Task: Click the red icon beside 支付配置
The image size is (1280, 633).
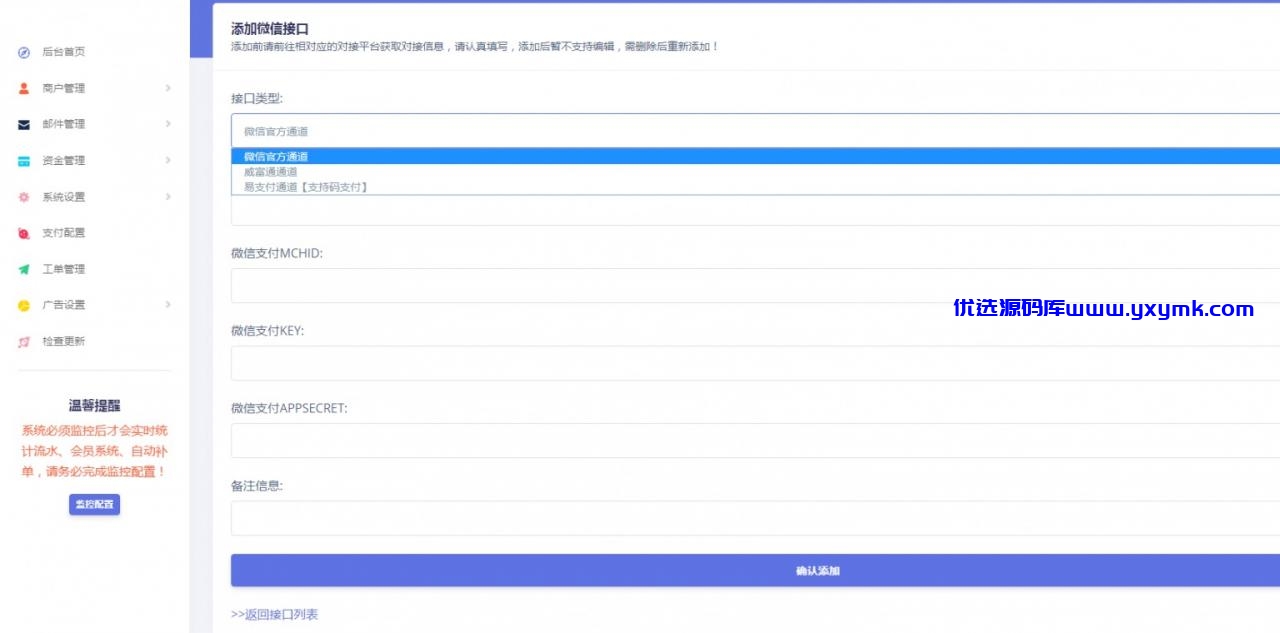Action: (x=24, y=233)
